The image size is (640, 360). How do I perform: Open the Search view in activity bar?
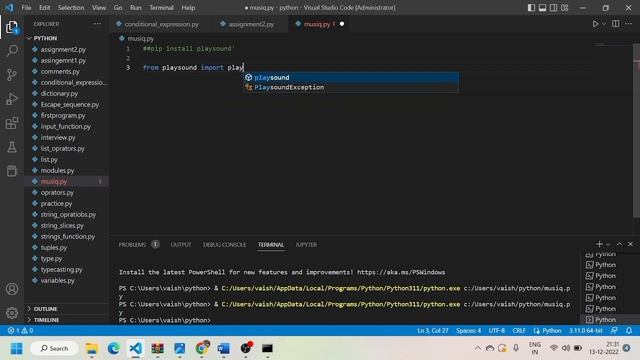(x=12, y=51)
